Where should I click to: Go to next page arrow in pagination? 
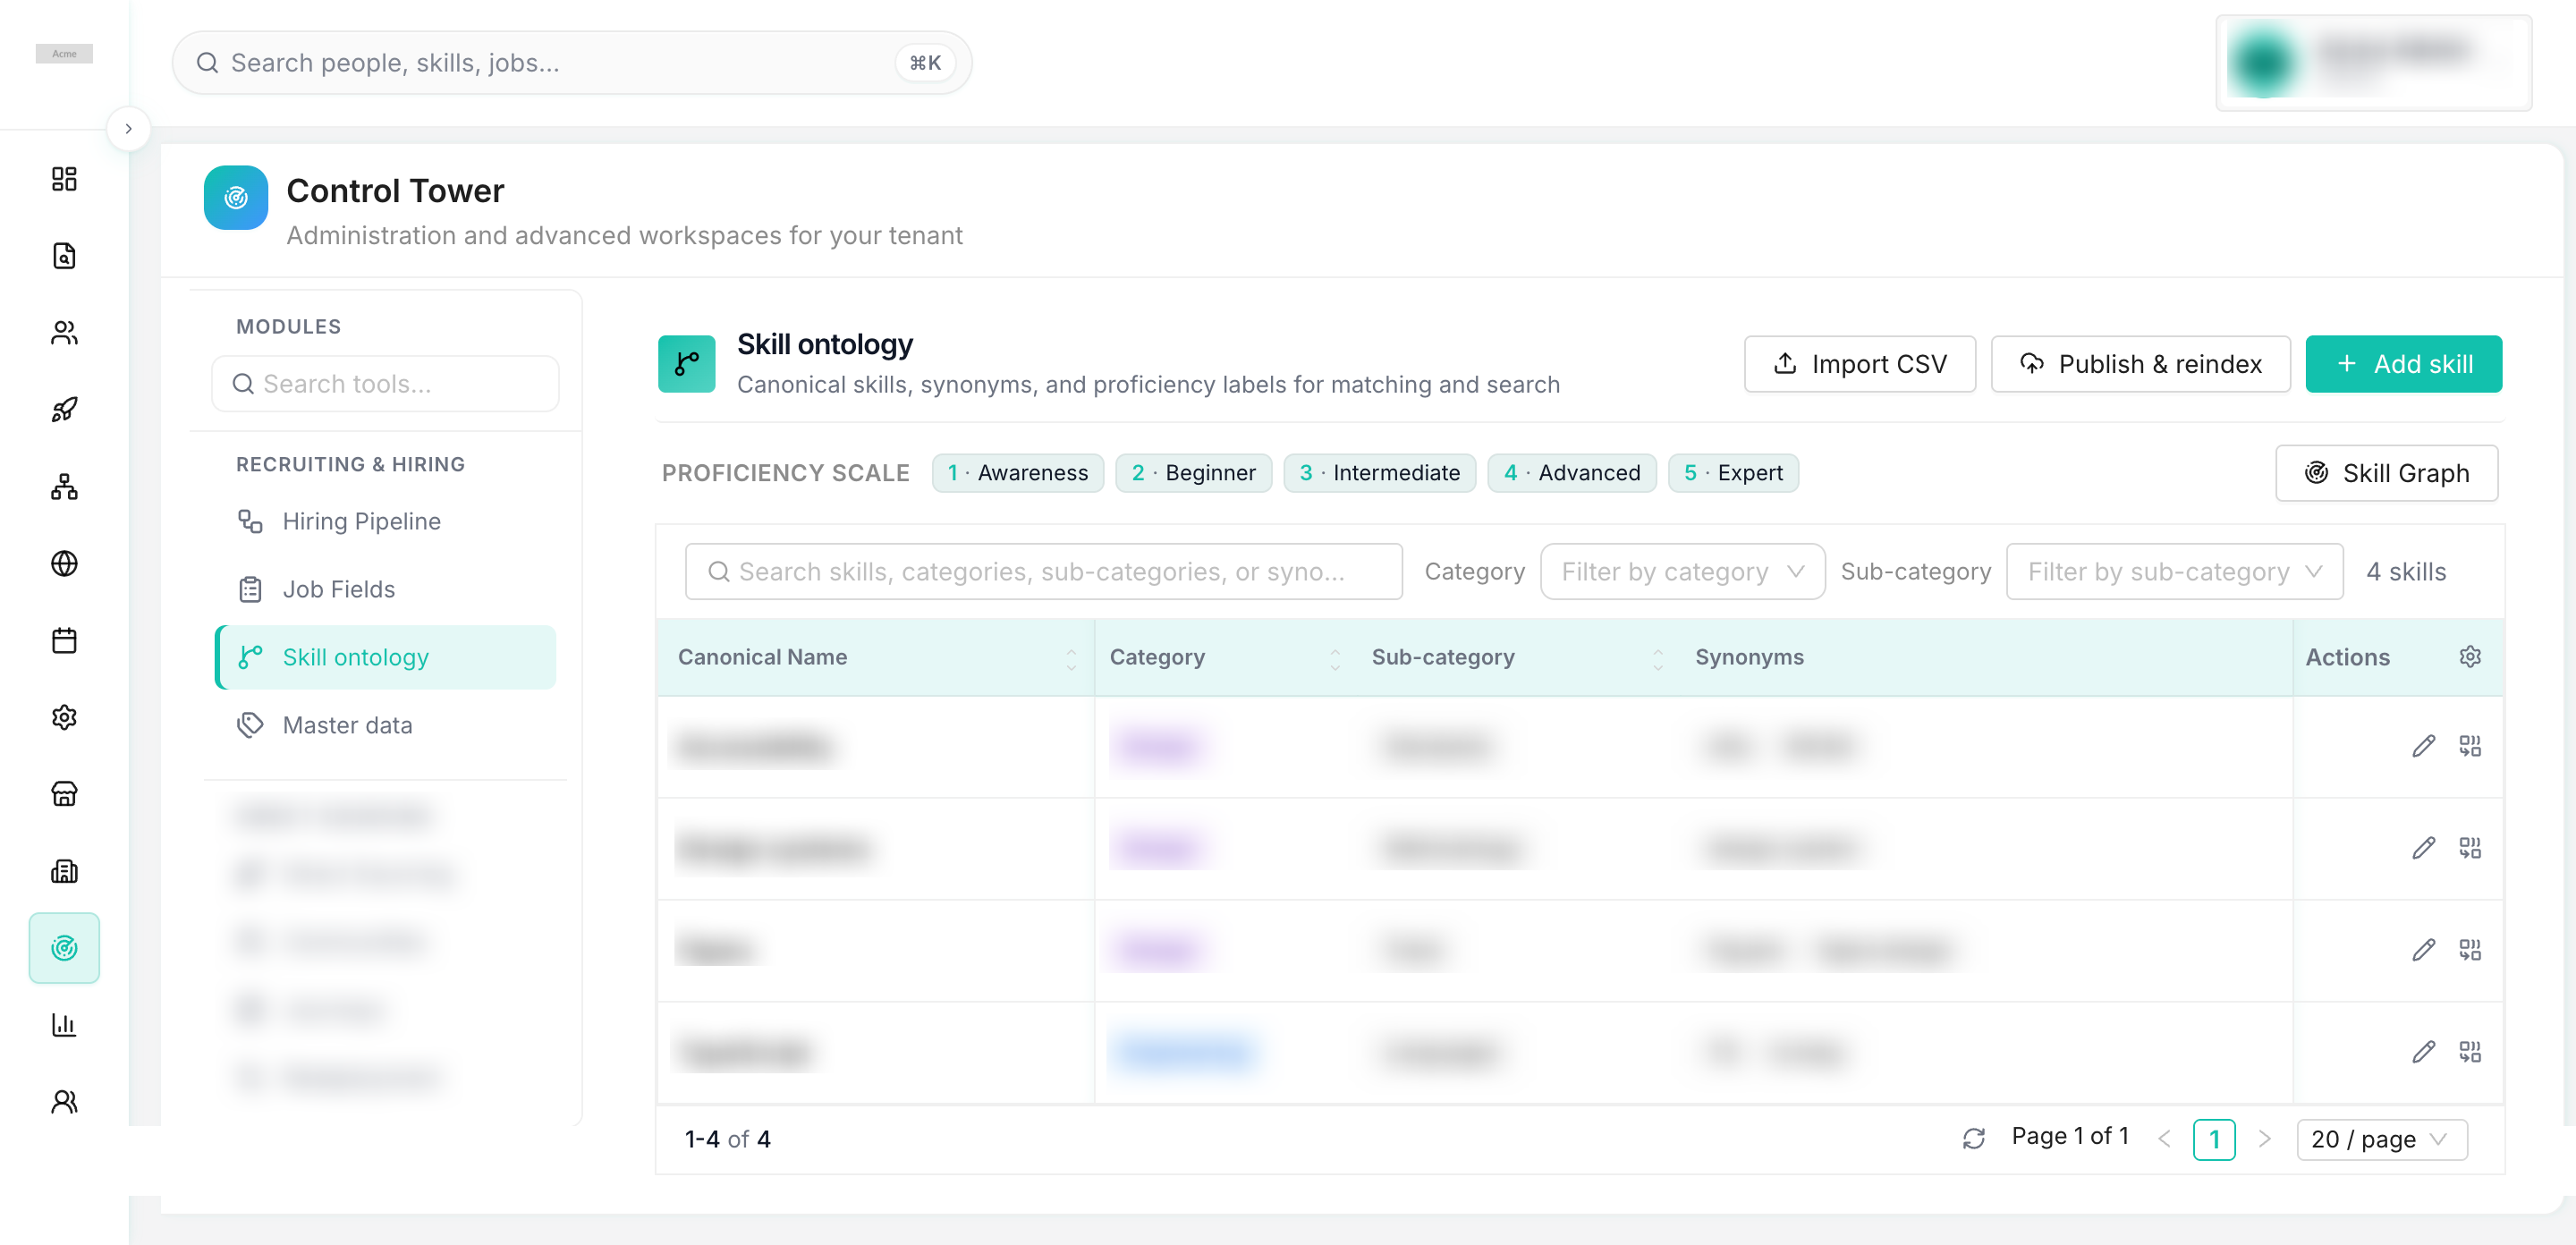(x=2265, y=1140)
